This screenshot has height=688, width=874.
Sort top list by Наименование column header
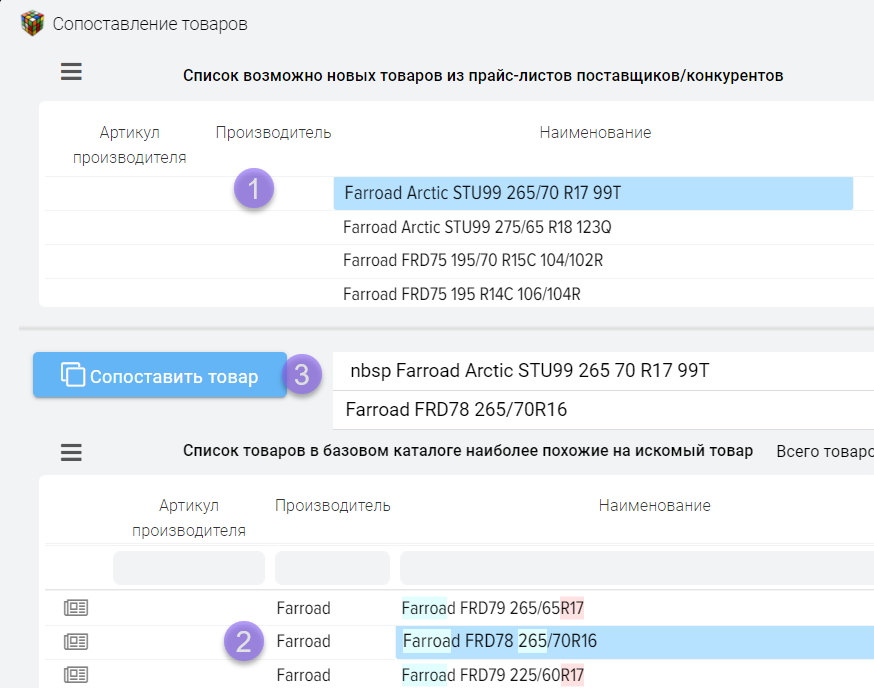coord(595,133)
